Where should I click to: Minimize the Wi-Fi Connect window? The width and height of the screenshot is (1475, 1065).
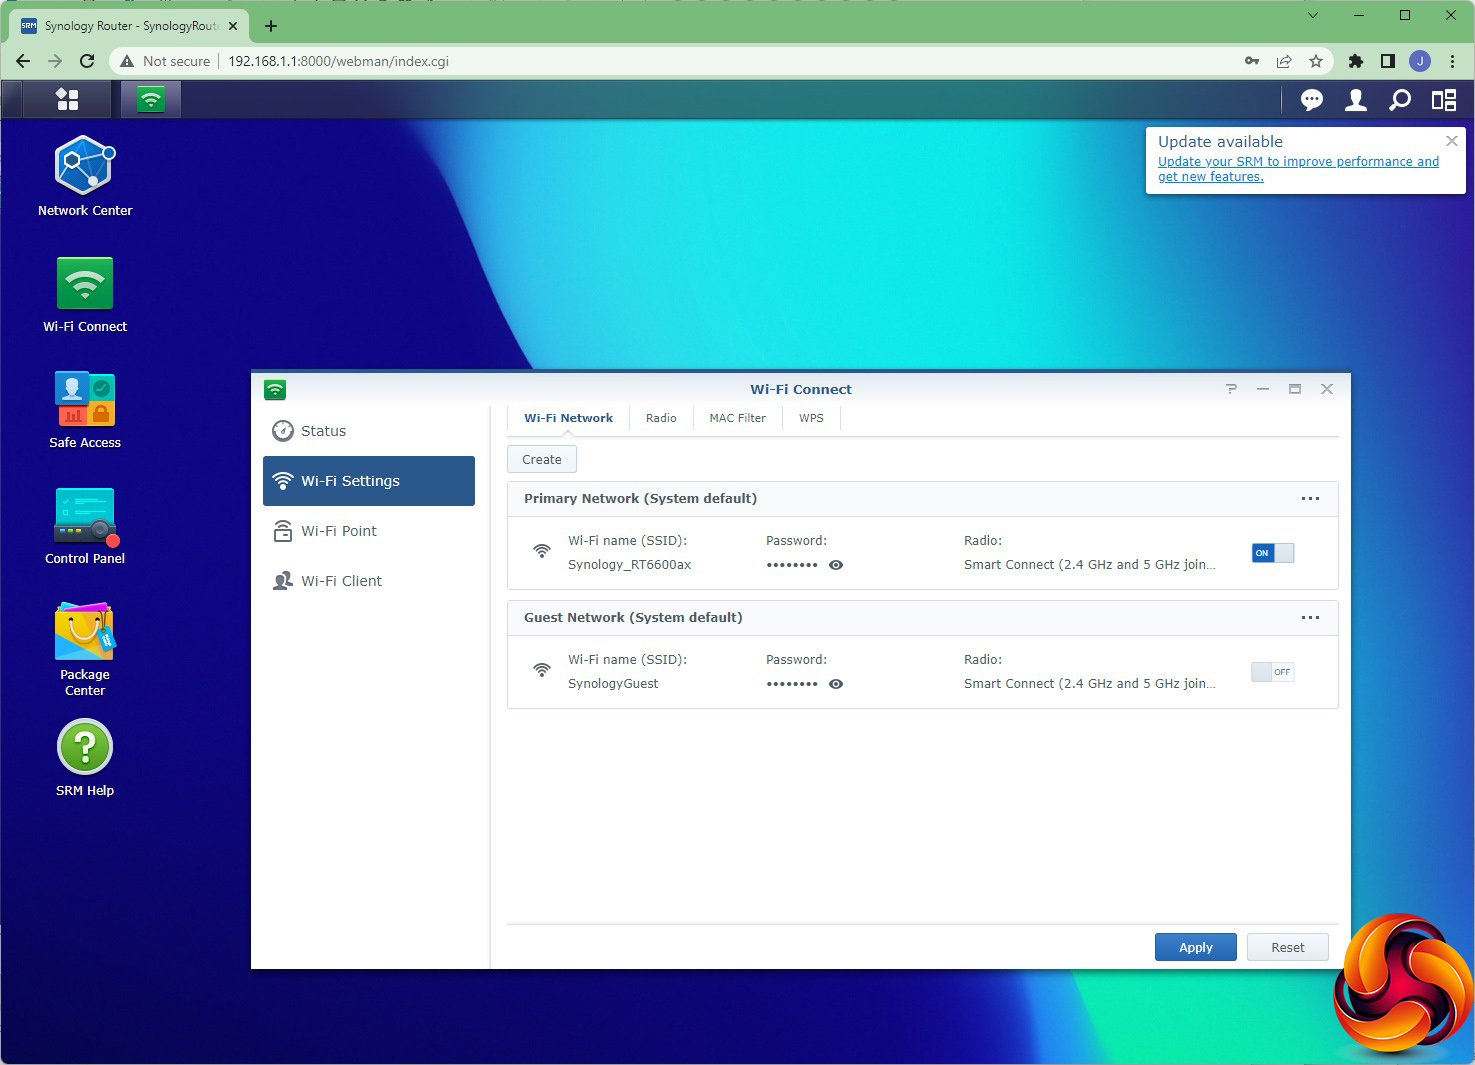point(1263,389)
